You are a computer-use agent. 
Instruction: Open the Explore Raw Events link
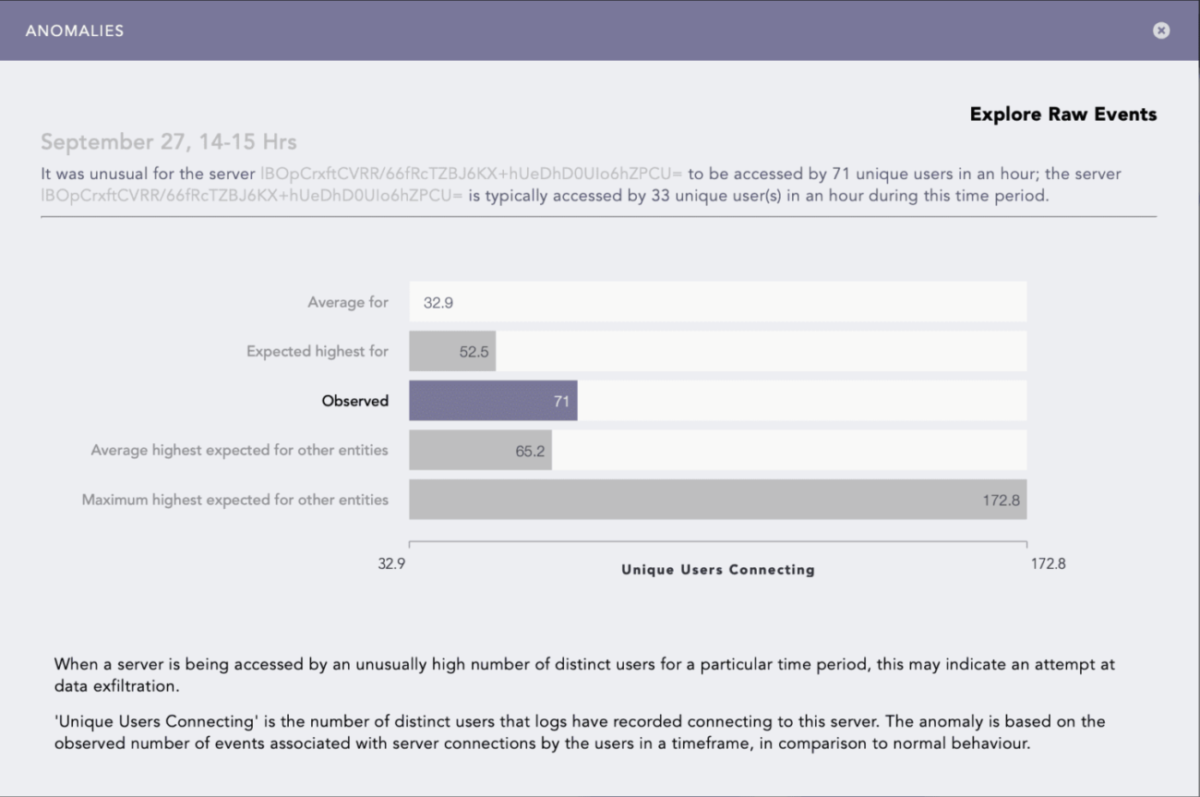(x=1063, y=114)
